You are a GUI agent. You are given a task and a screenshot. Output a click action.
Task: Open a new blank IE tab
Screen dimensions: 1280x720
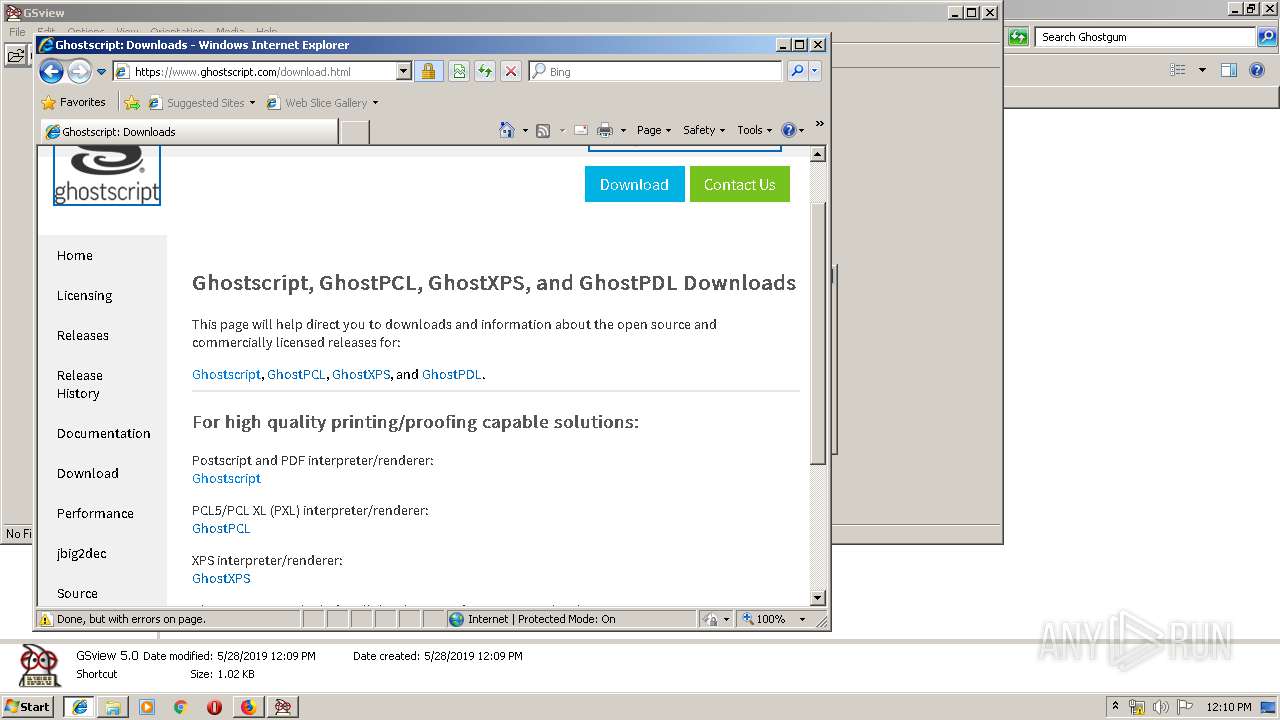355,132
